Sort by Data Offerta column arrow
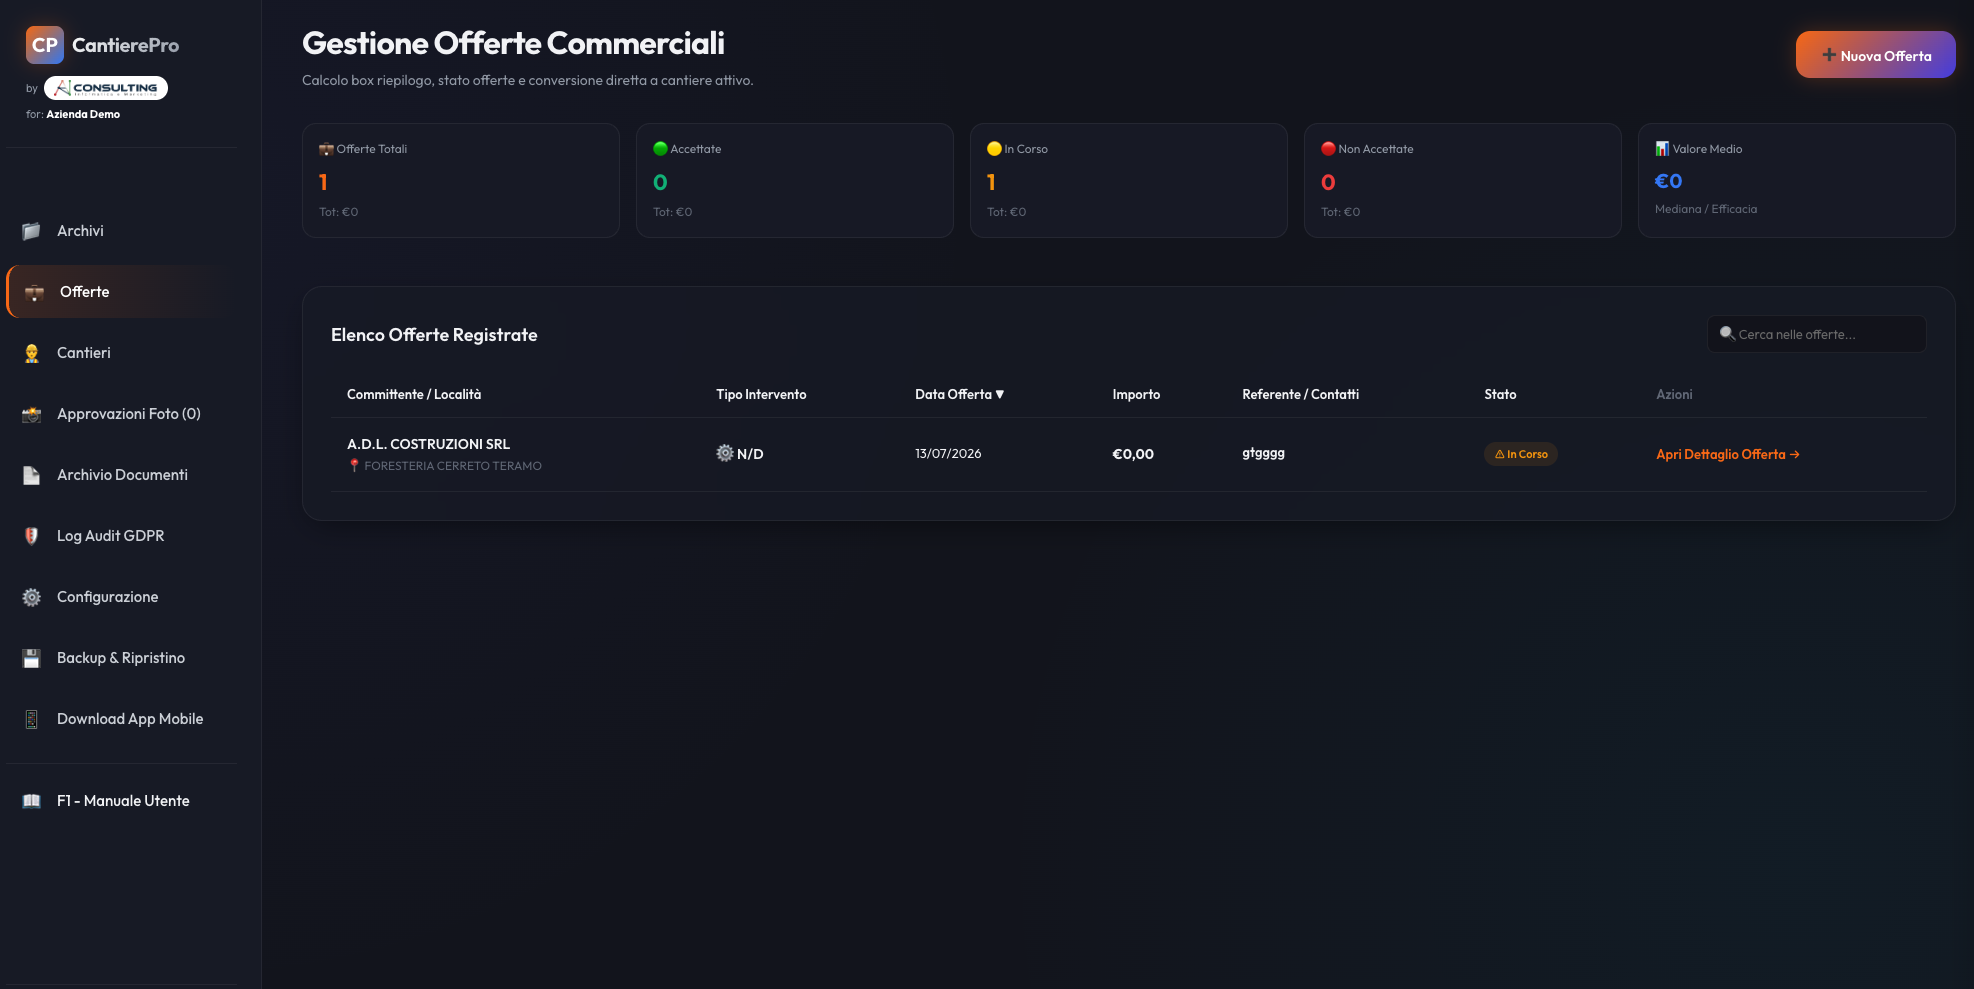Image resolution: width=1974 pixels, height=989 pixels. point(1000,394)
